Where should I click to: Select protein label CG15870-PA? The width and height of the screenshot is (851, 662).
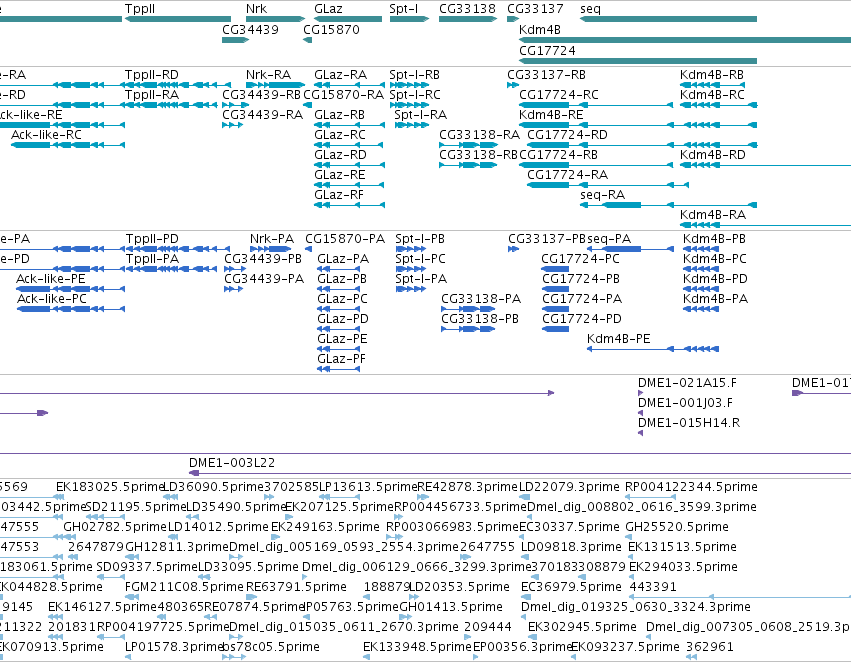345,239
